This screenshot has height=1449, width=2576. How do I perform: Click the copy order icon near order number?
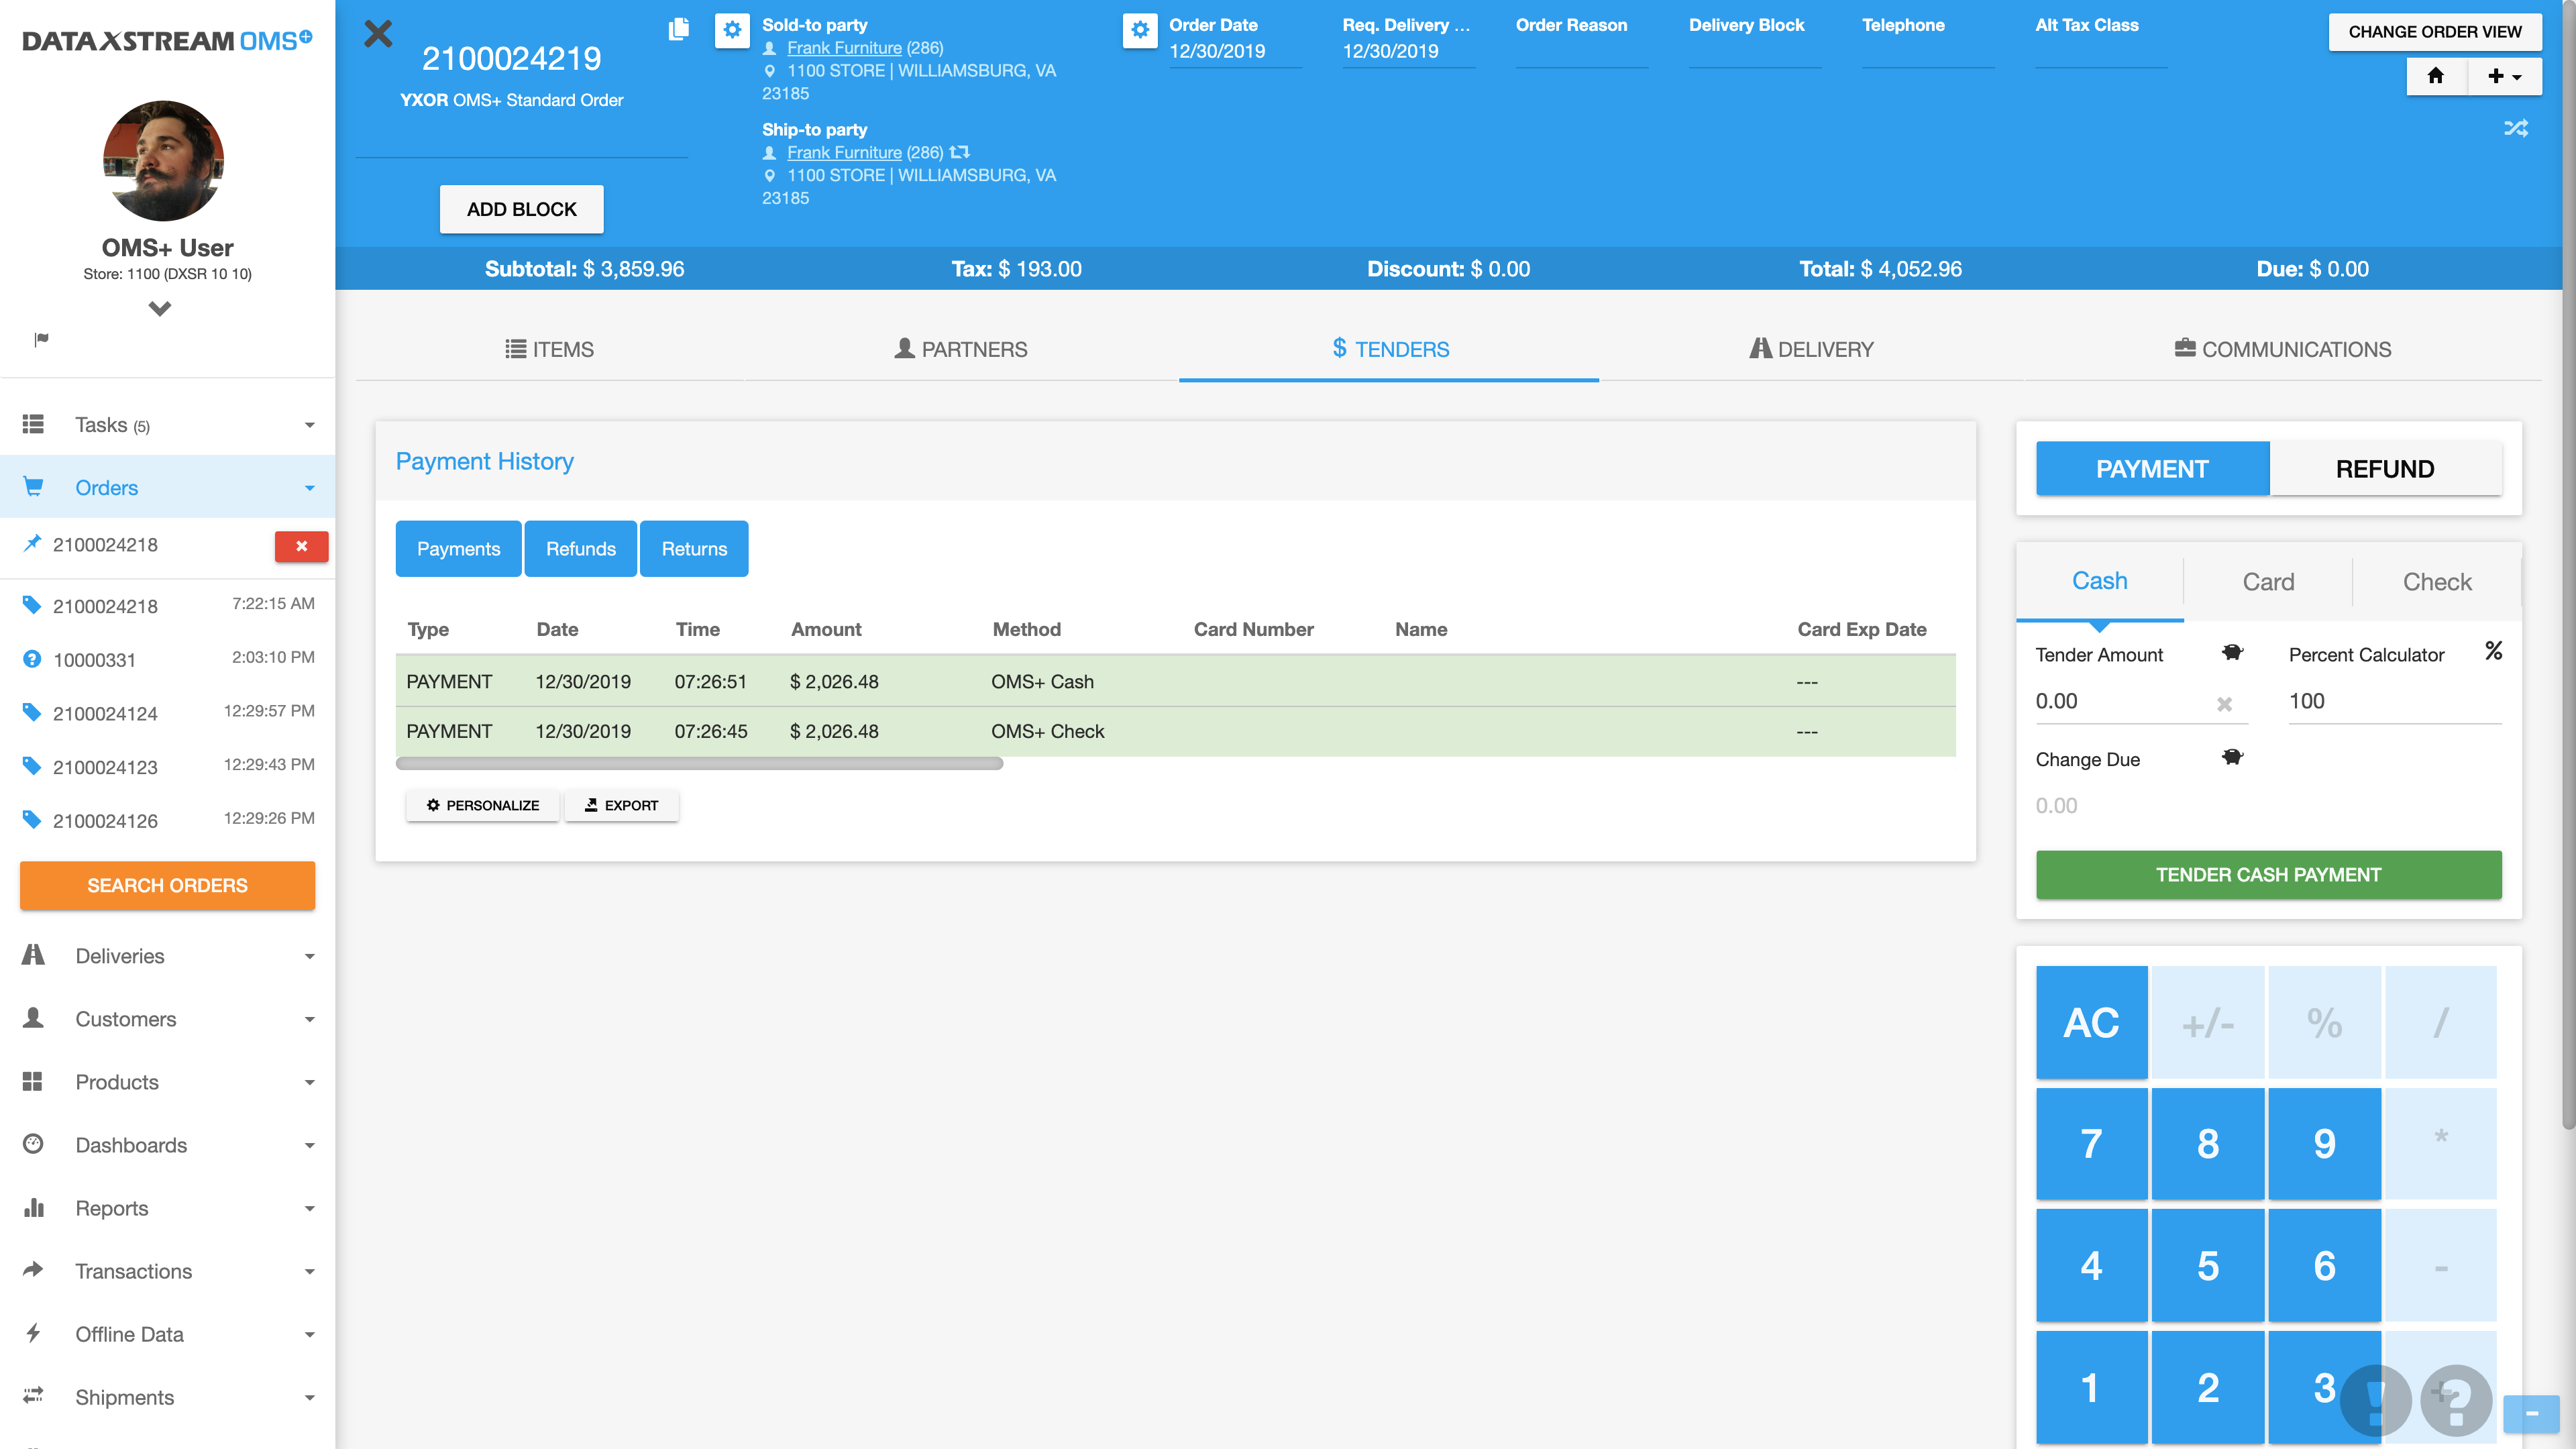678,29
